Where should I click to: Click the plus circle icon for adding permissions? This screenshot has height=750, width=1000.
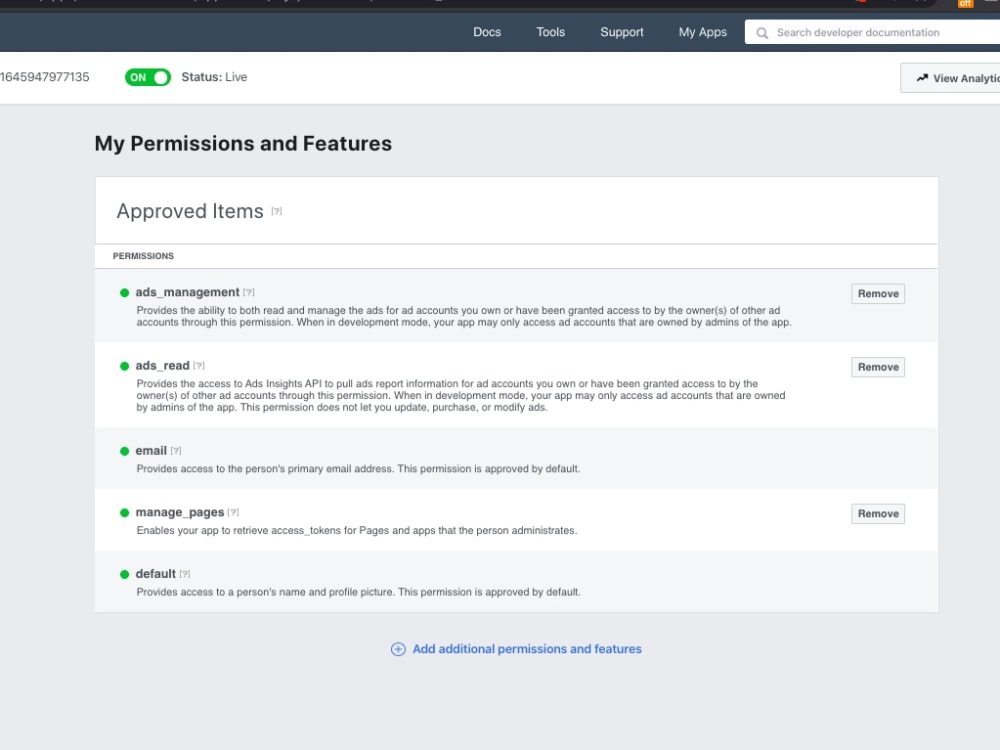pos(398,649)
